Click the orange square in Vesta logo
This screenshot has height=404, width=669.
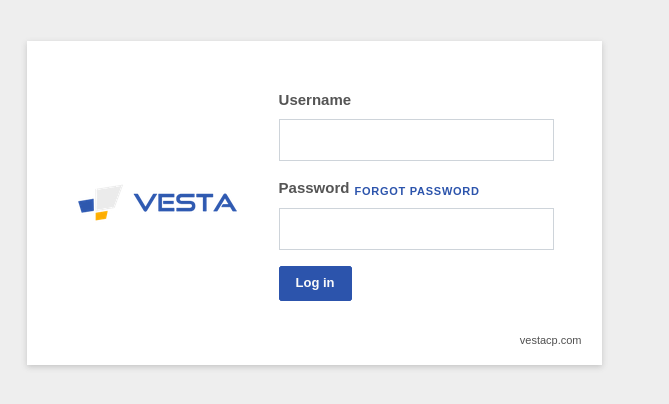point(101,215)
